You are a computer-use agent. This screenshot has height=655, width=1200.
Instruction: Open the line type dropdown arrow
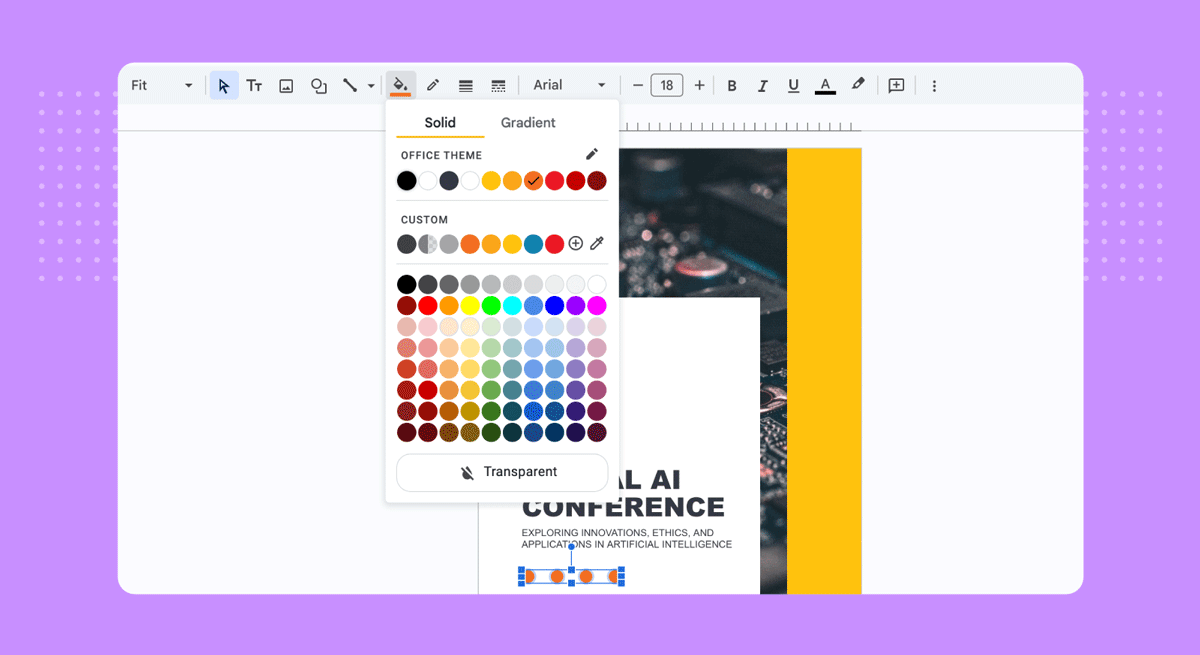[371, 86]
